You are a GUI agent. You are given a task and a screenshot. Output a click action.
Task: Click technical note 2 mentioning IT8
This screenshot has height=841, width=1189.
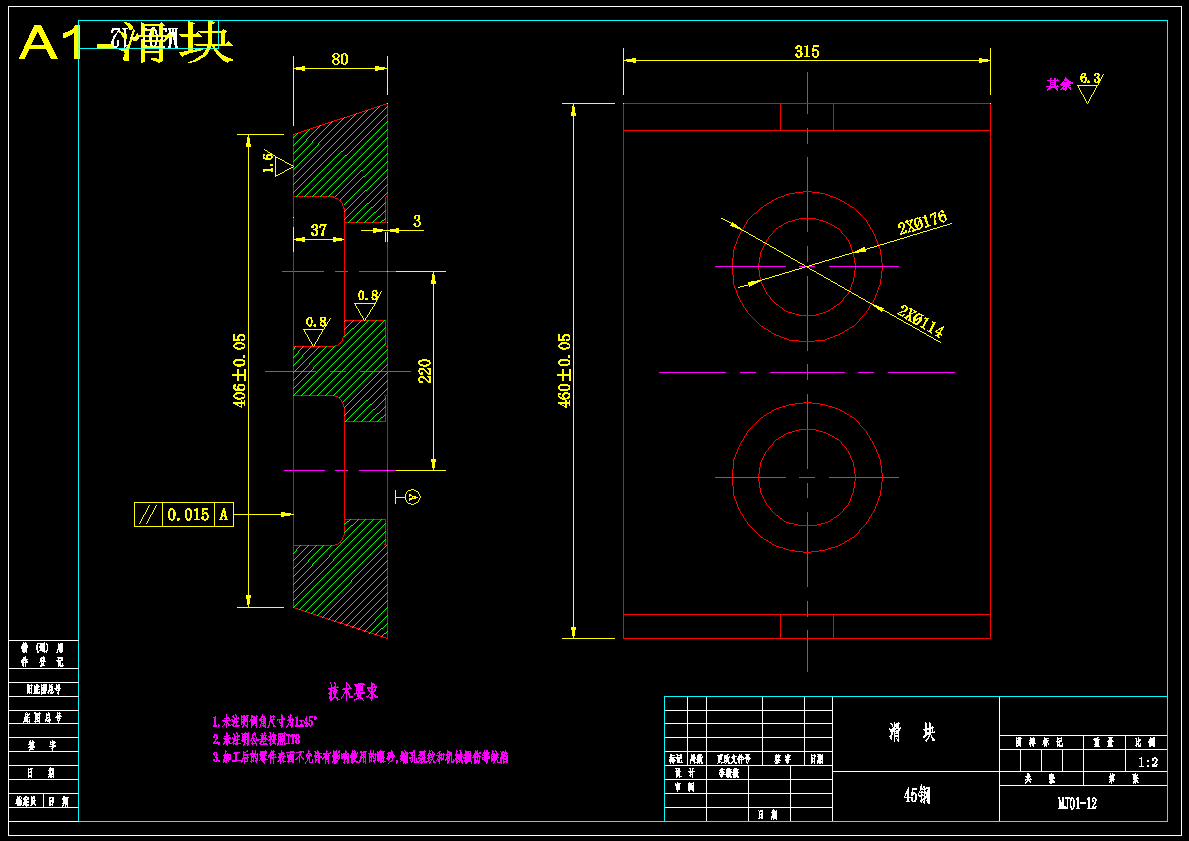pos(256,739)
